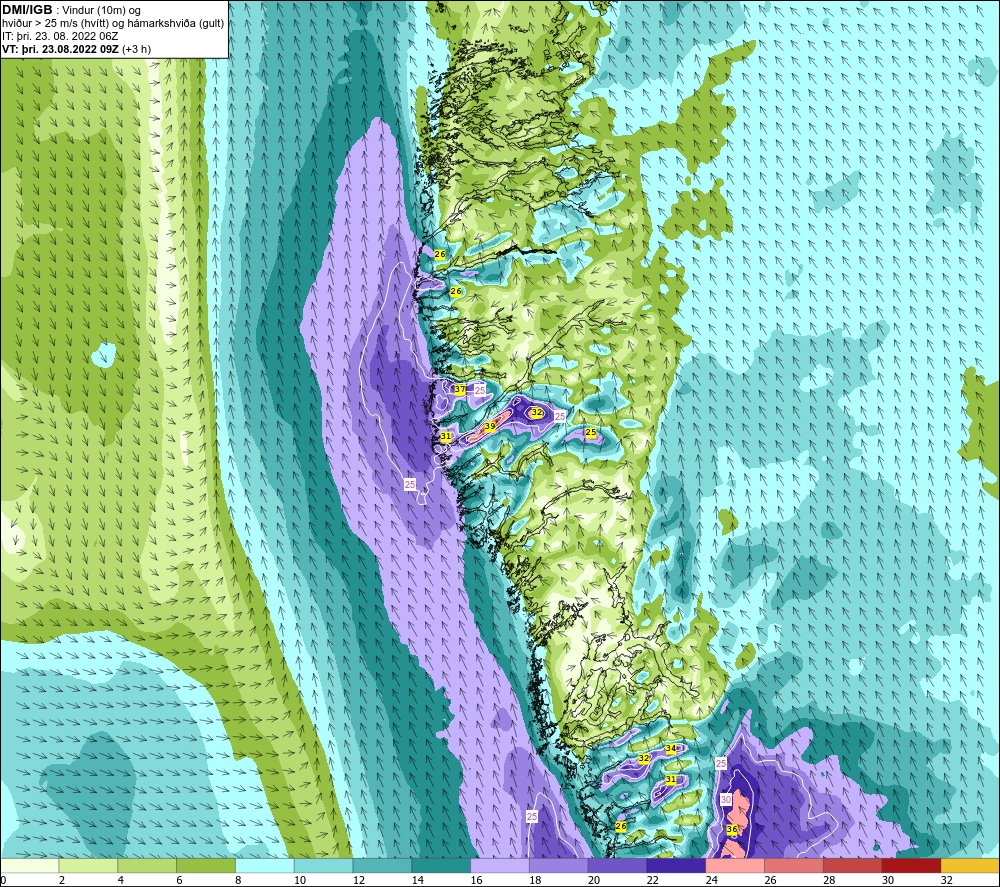Choose the indigo 22–24 legend swatch
The image size is (1000, 887).
(x=676, y=865)
